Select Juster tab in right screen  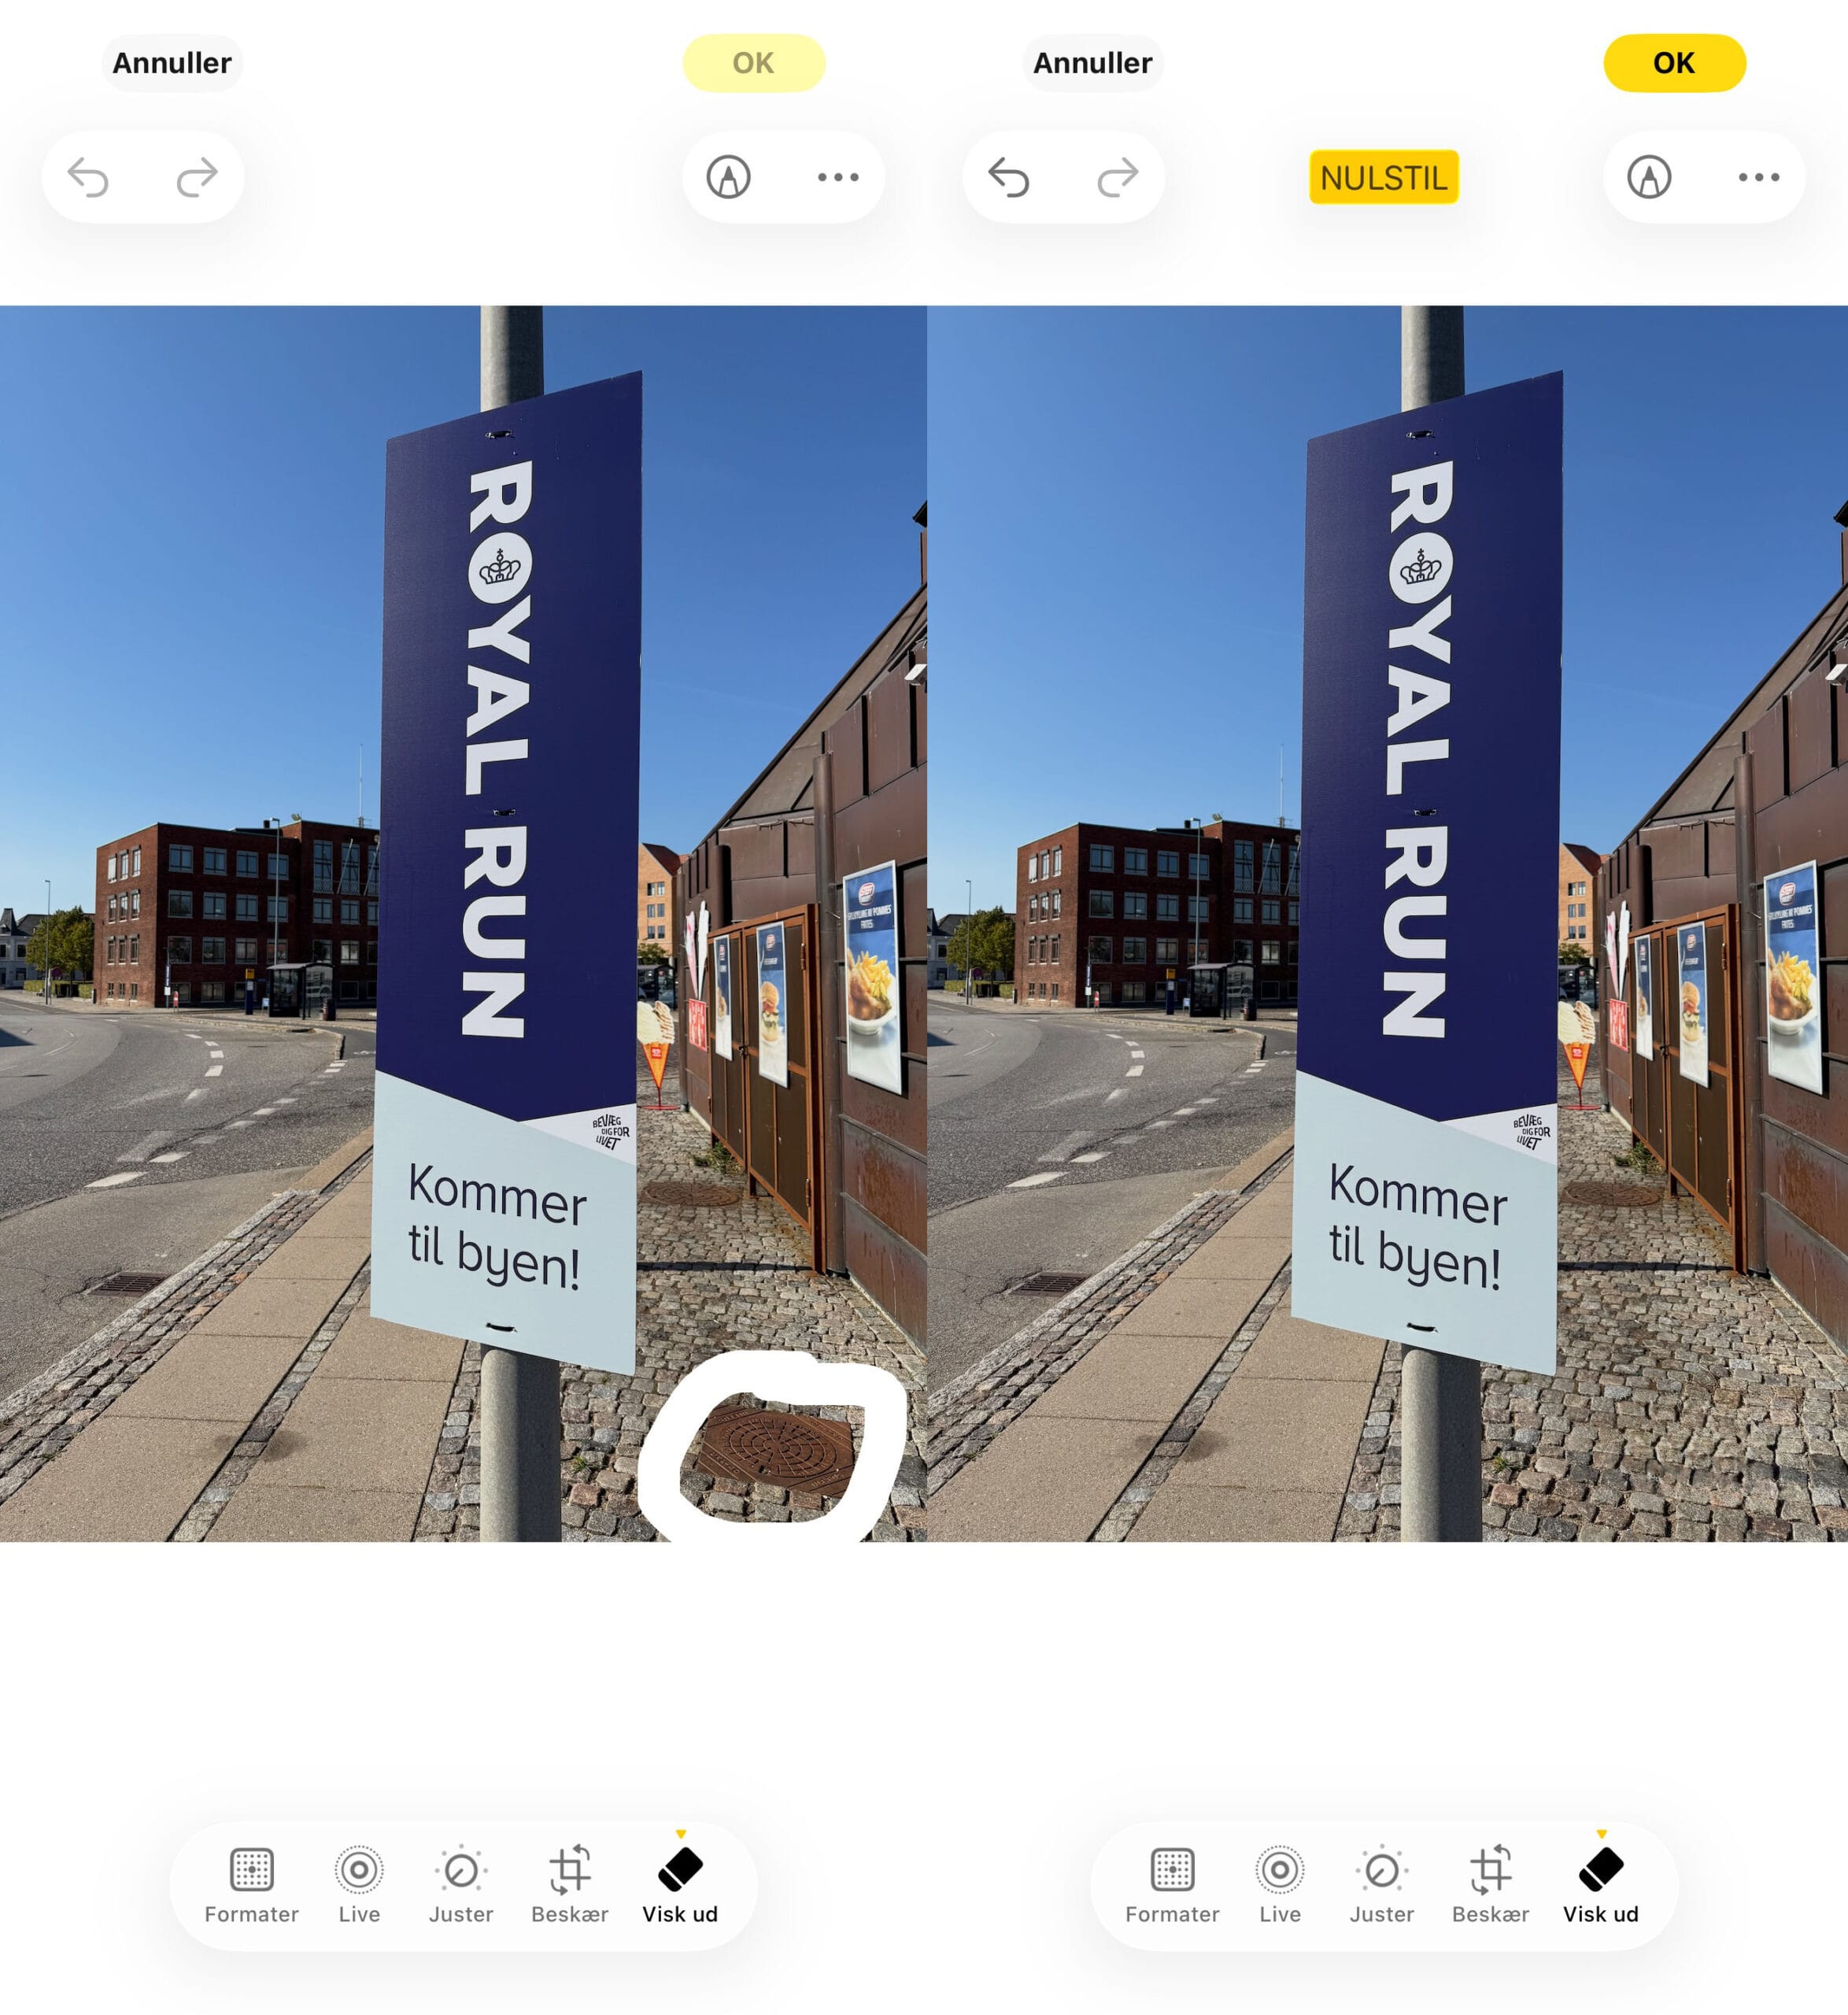point(1382,1885)
